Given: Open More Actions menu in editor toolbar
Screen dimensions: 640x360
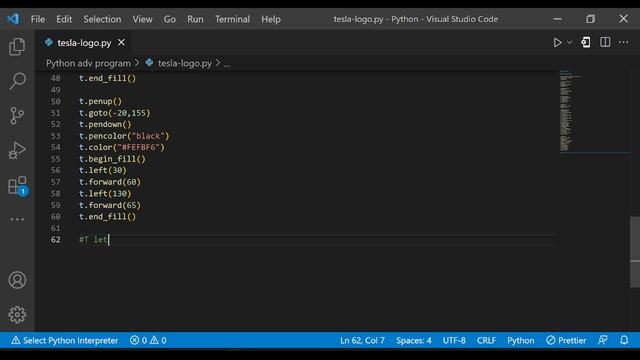Looking at the screenshot, I should [x=624, y=42].
